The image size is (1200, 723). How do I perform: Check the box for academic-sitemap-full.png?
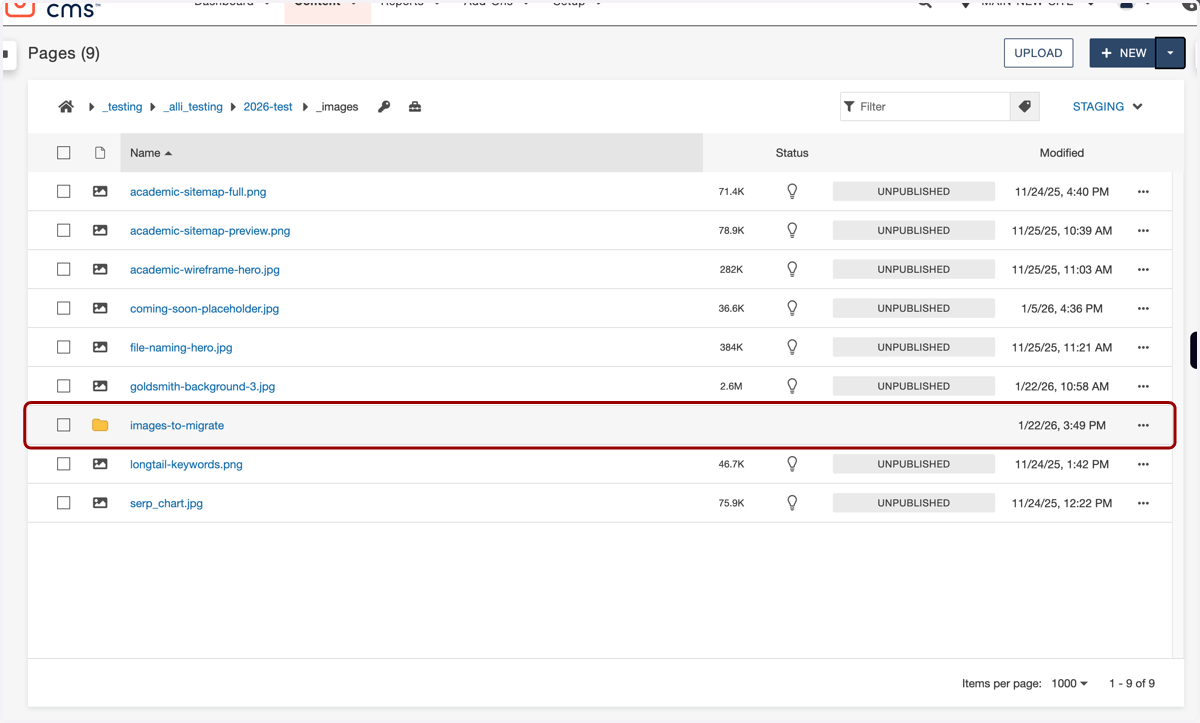coord(64,191)
